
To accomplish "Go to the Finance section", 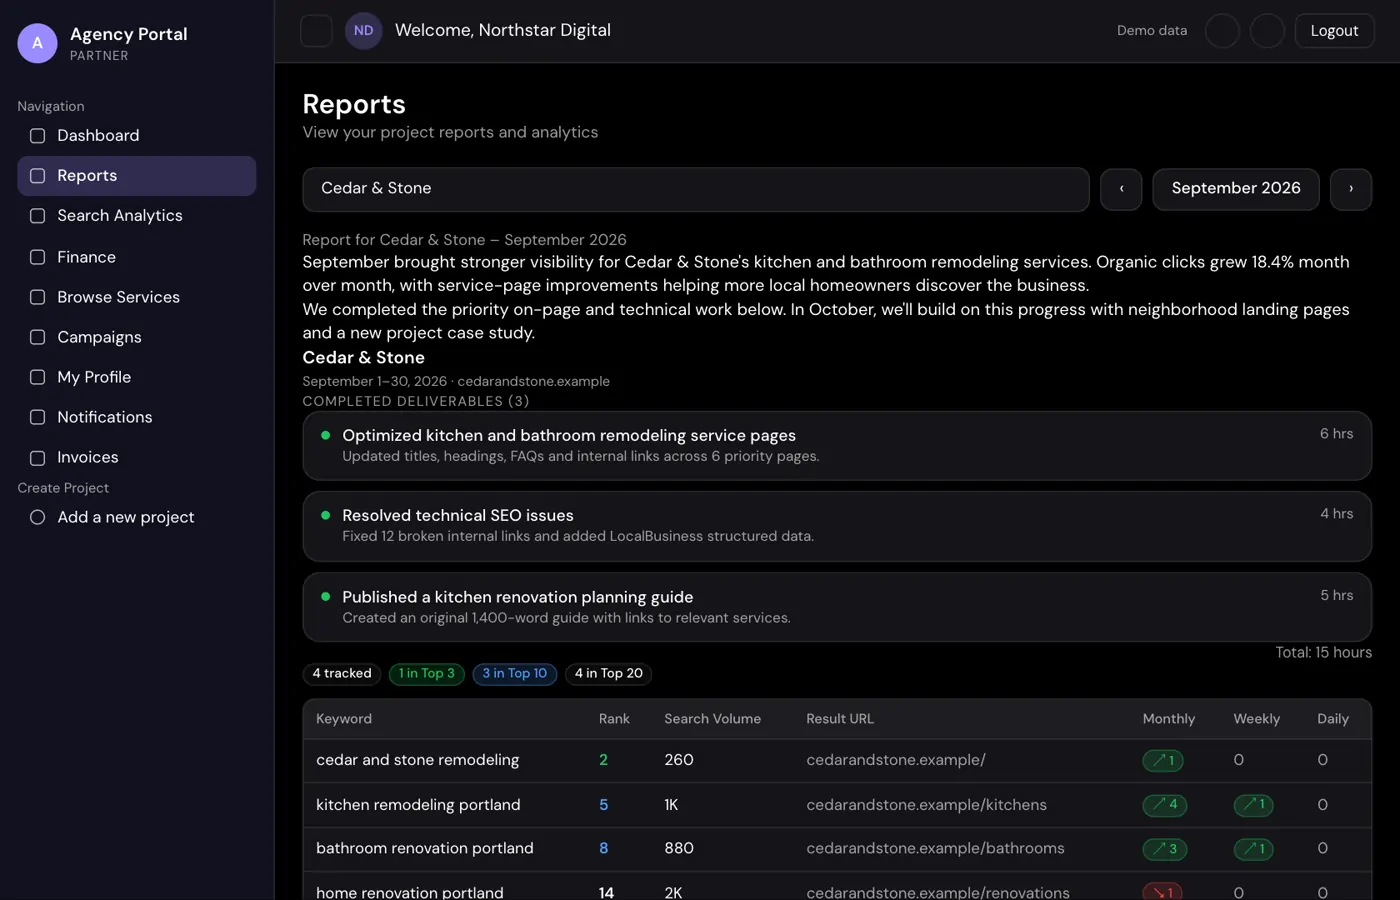I will coord(137,257).
